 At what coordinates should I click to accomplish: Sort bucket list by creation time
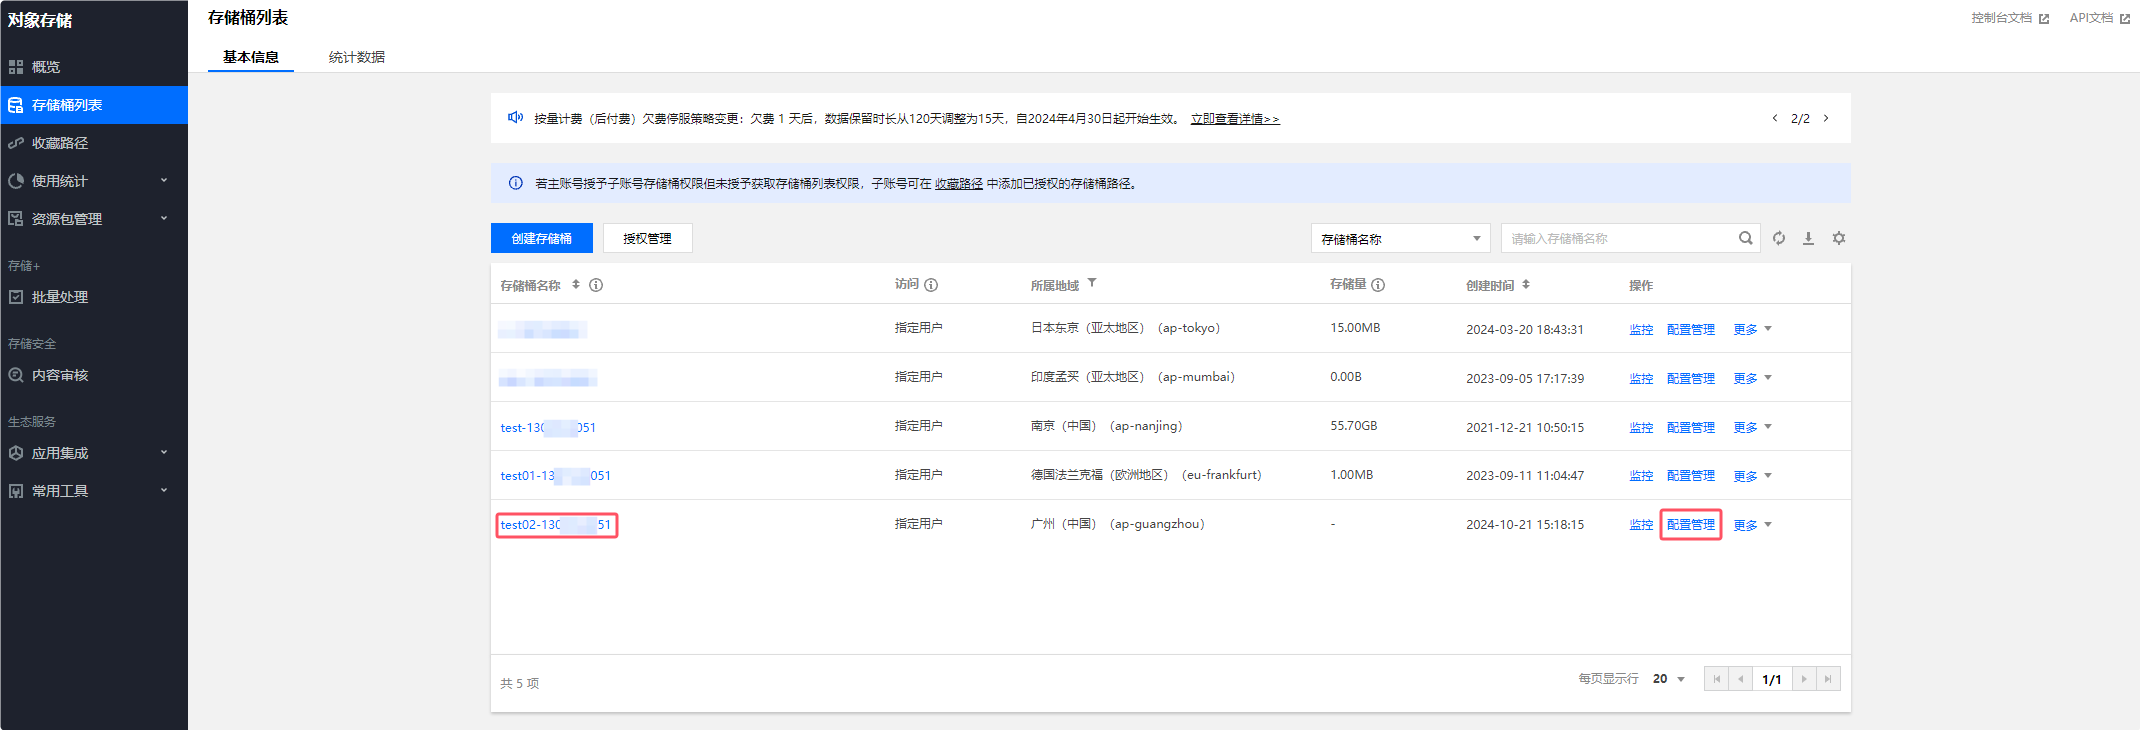coord(1526,285)
